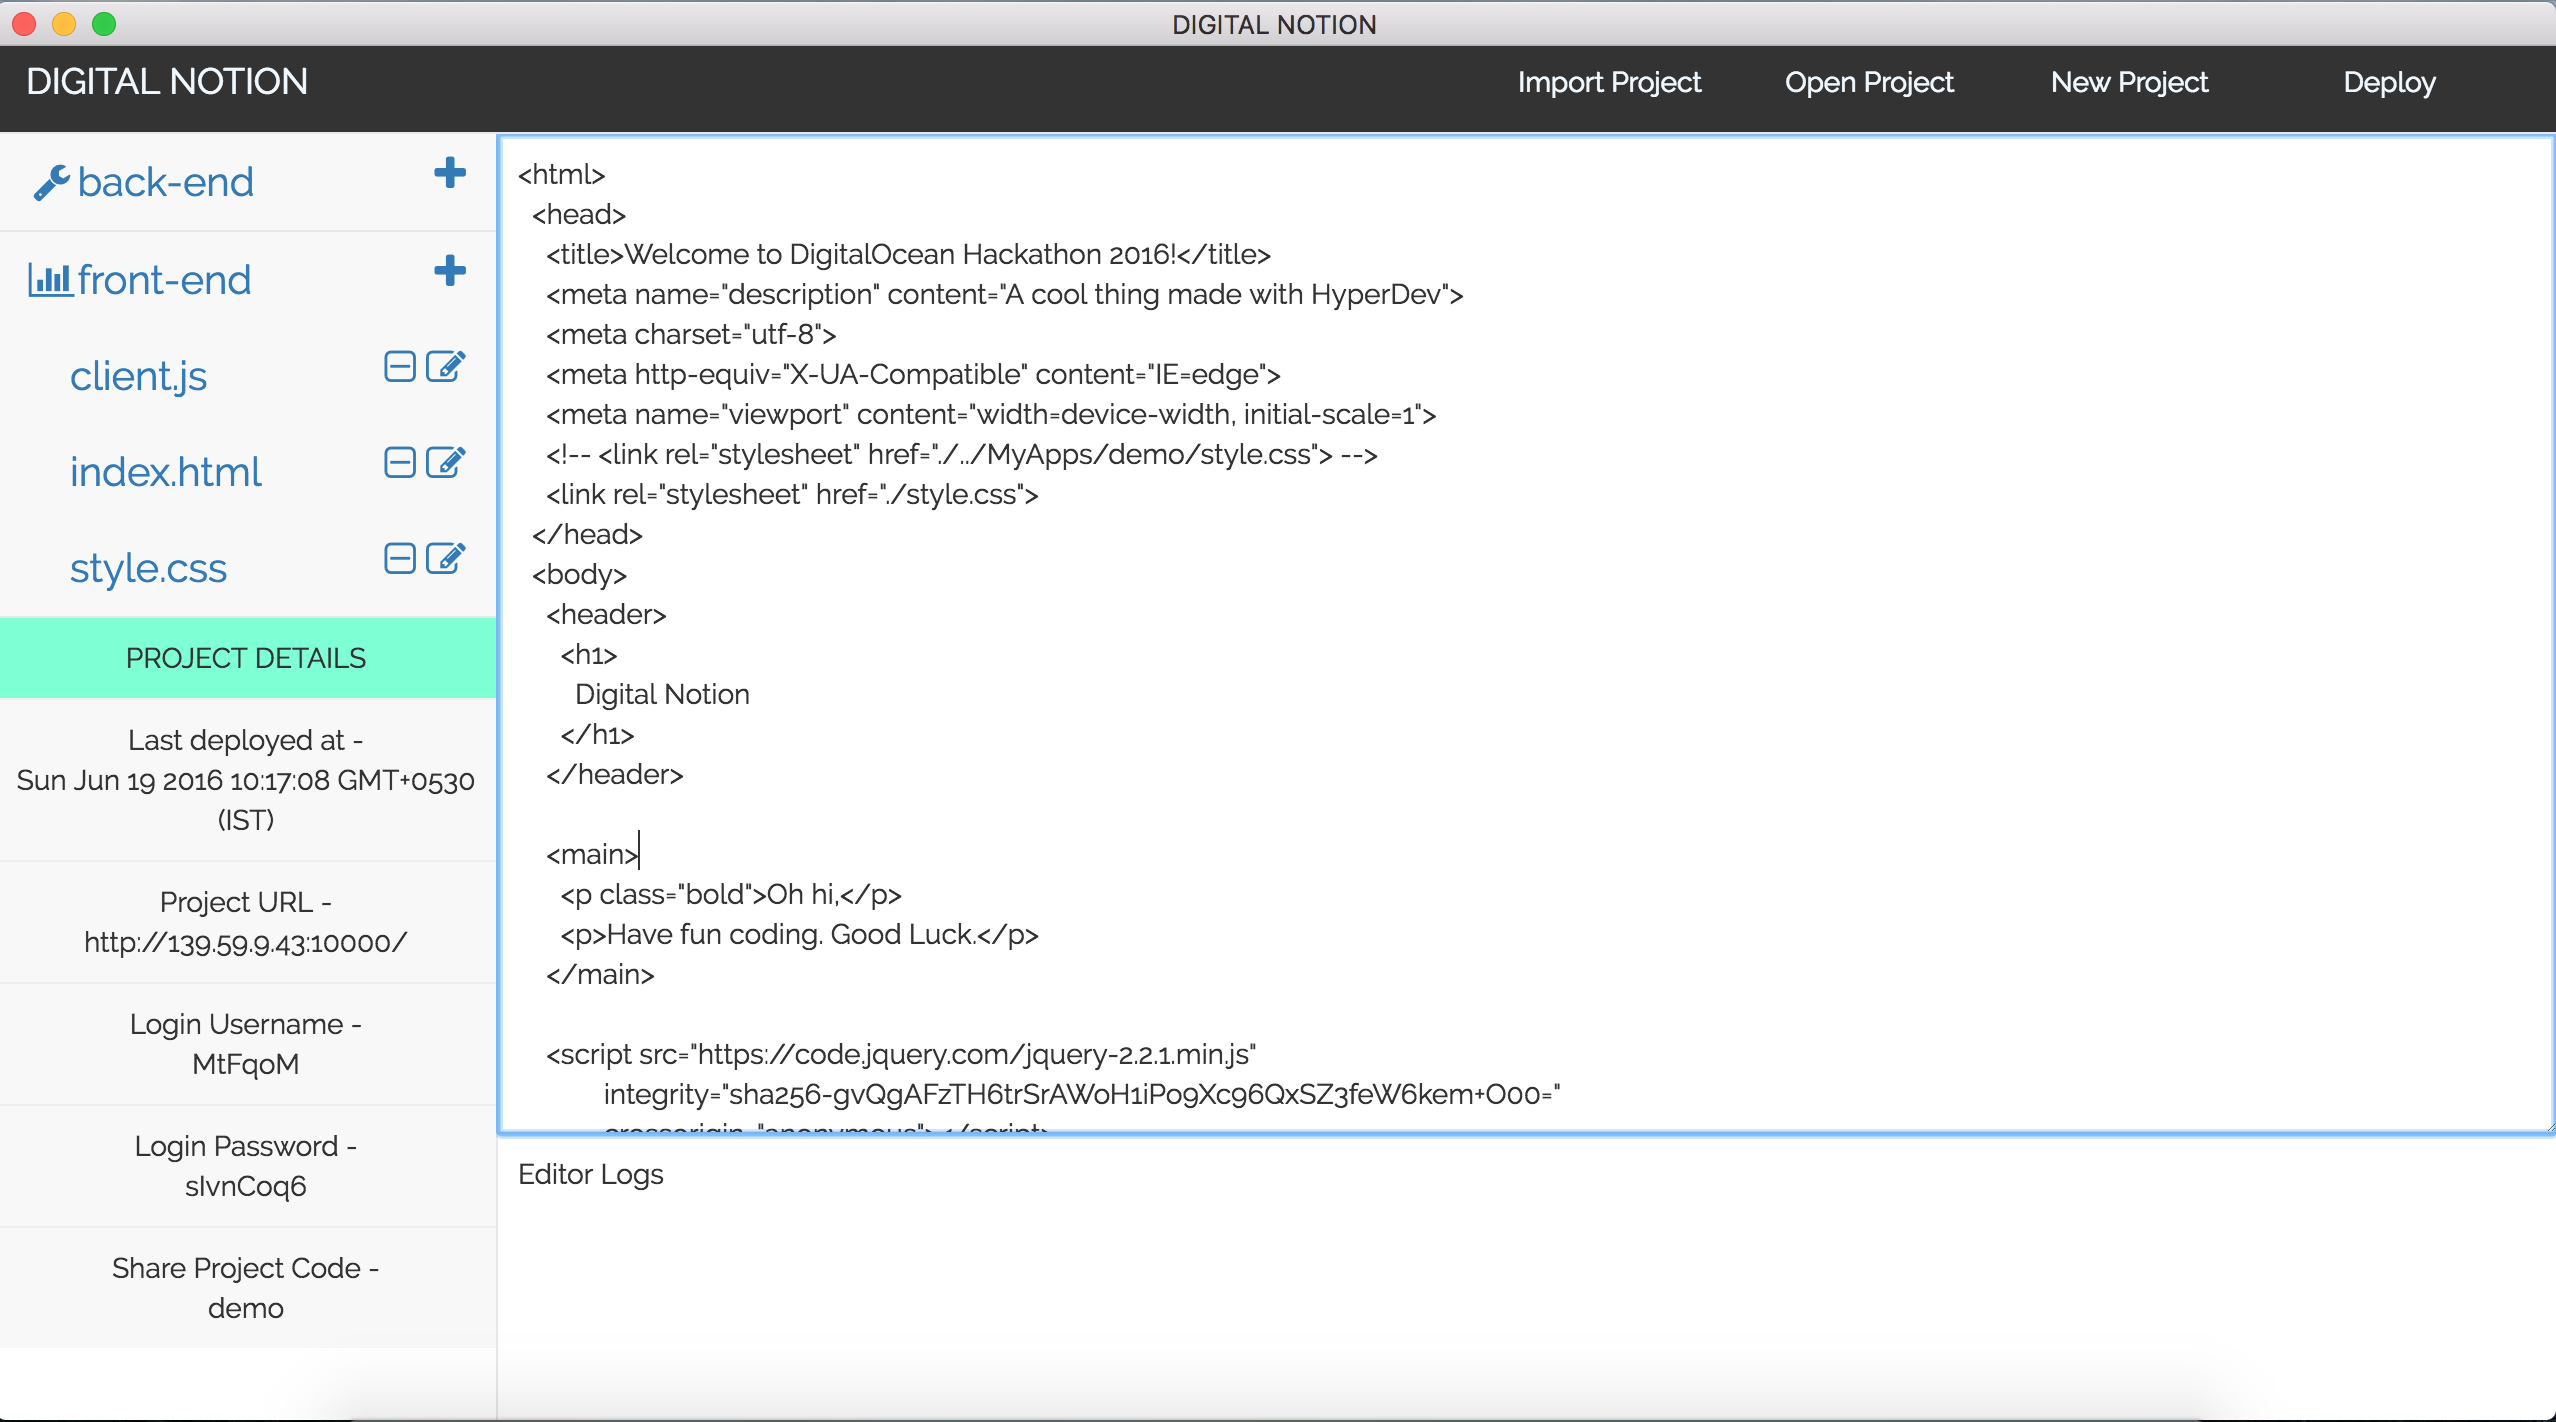The height and width of the screenshot is (1422, 2556).
Task: Click the plus icon next to front-end
Action: point(450,271)
